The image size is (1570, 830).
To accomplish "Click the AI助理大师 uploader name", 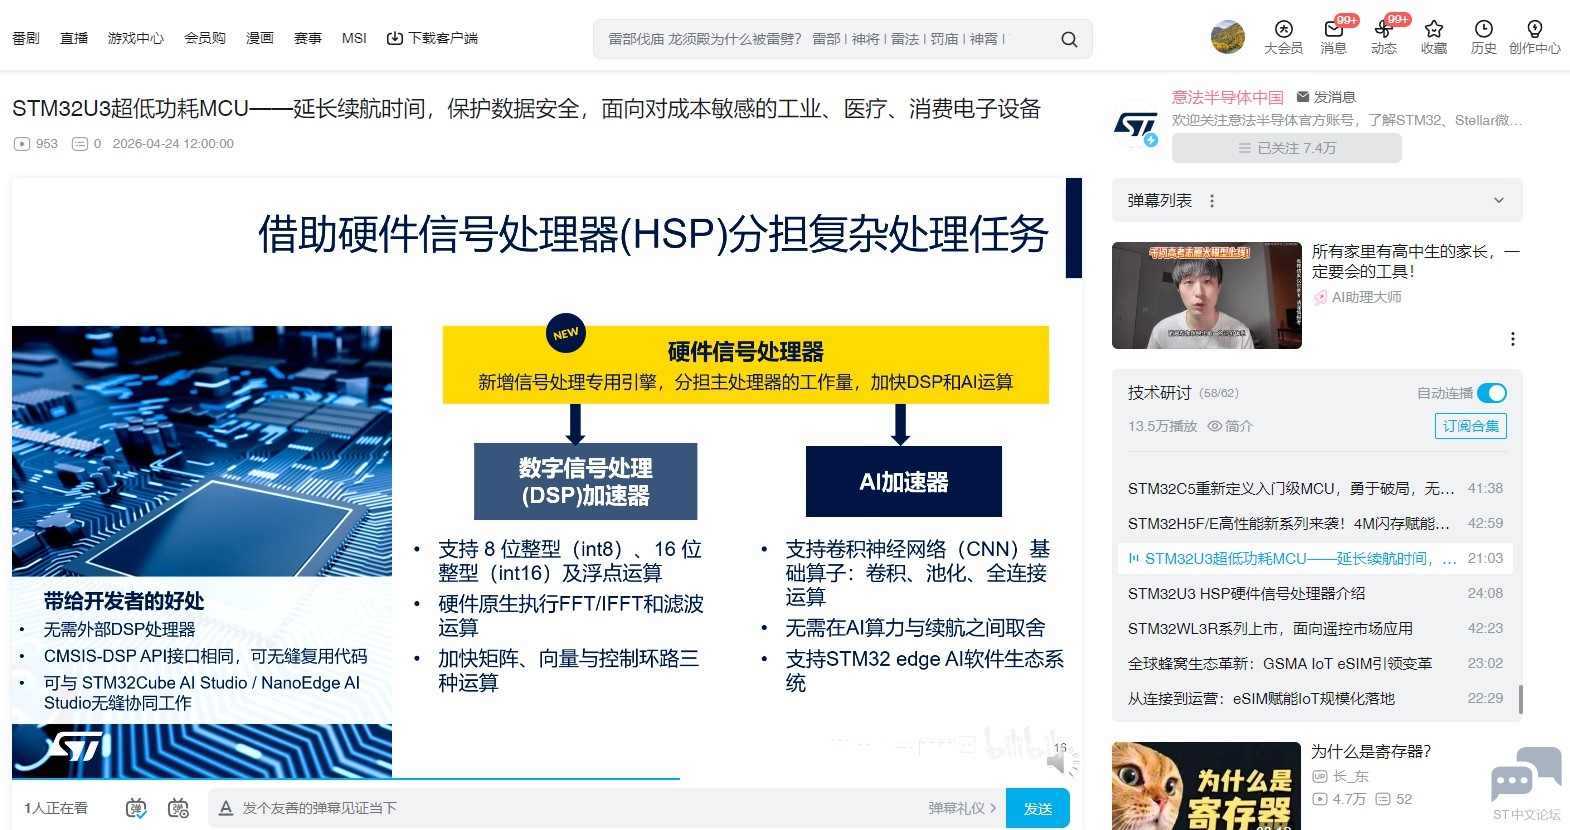I will pos(1366,297).
